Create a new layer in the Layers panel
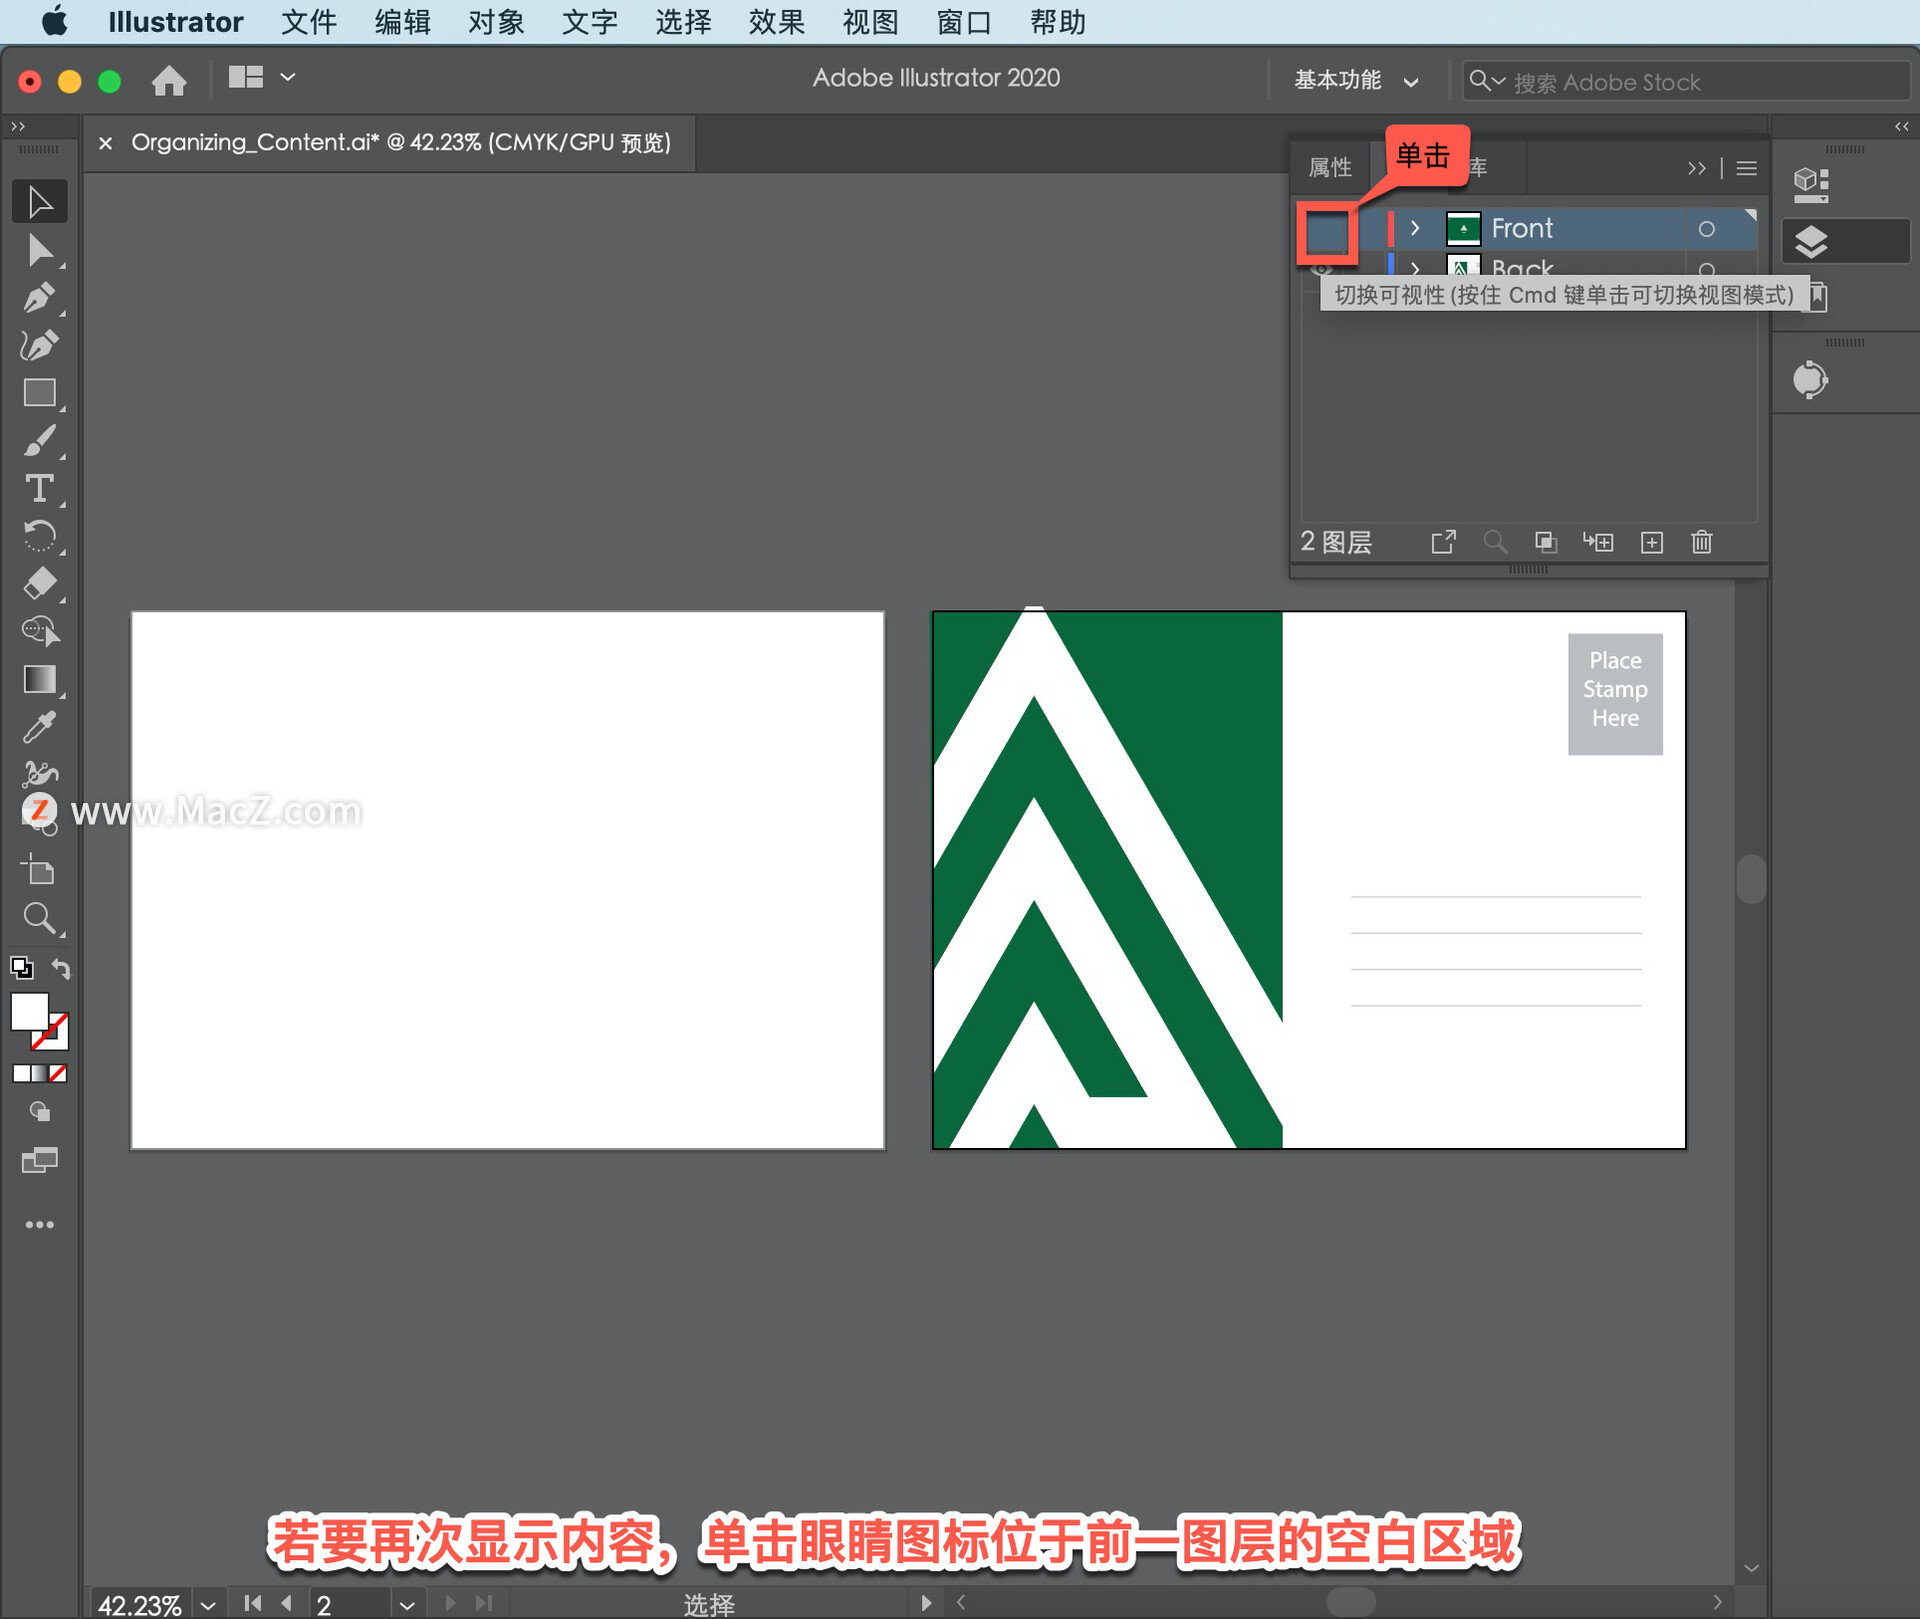This screenshot has height=1619, width=1920. (x=1651, y=542)
